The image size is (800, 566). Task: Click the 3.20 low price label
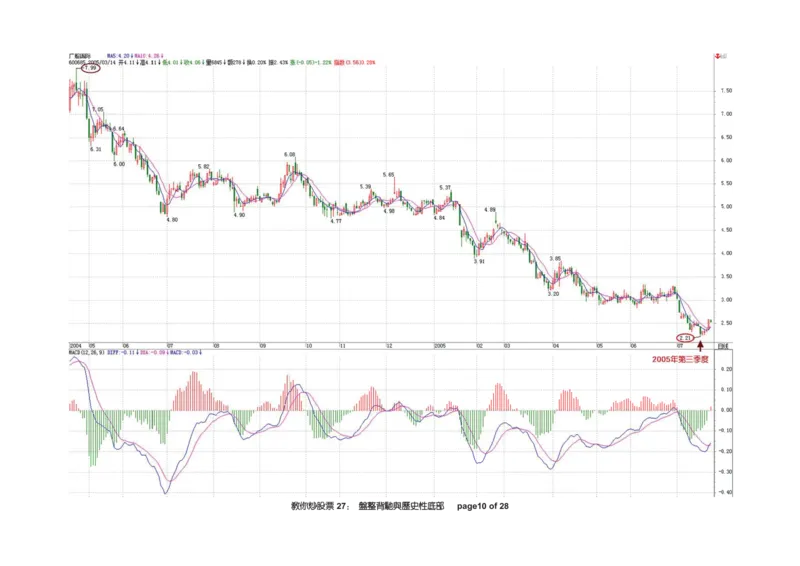tap(552, 293)
